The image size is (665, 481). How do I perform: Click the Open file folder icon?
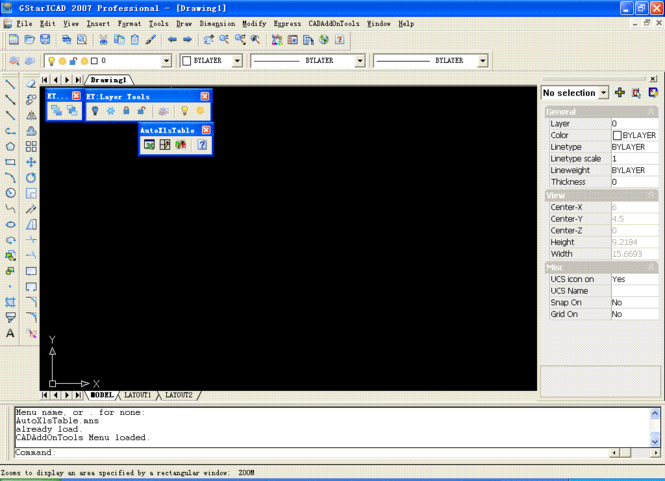(29, 40)
